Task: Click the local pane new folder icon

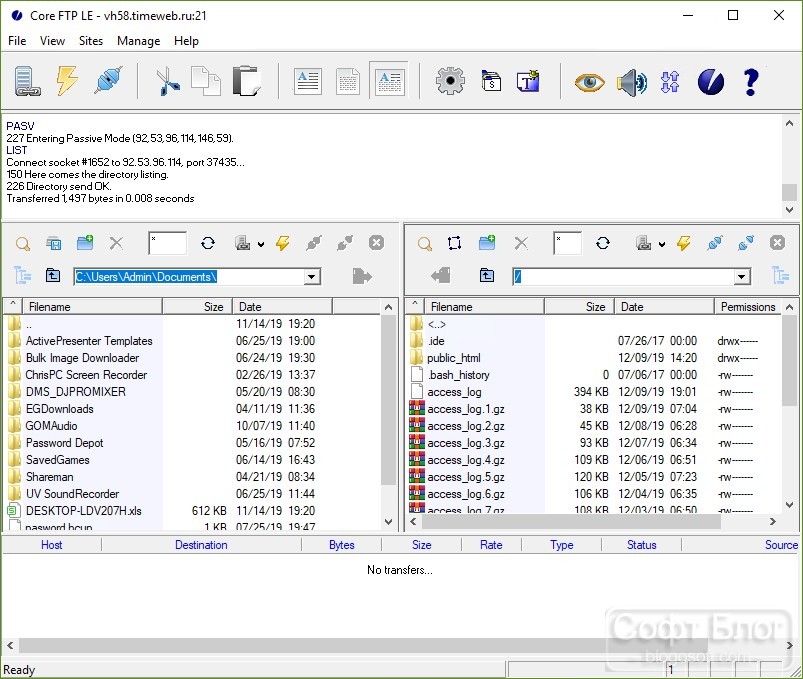Action: point(85,243)
